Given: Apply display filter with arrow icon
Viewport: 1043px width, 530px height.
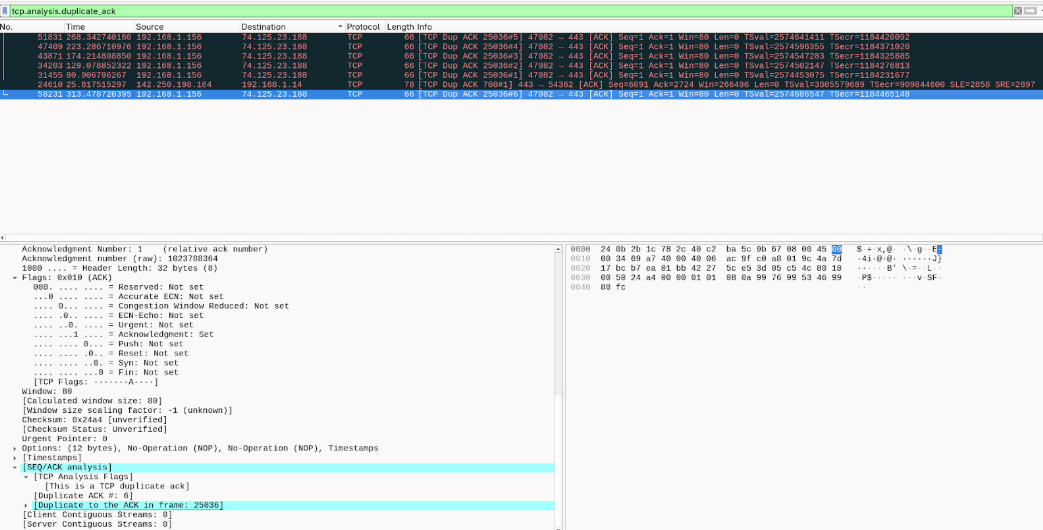Looking at the screenshot, I should [1028, 11].
